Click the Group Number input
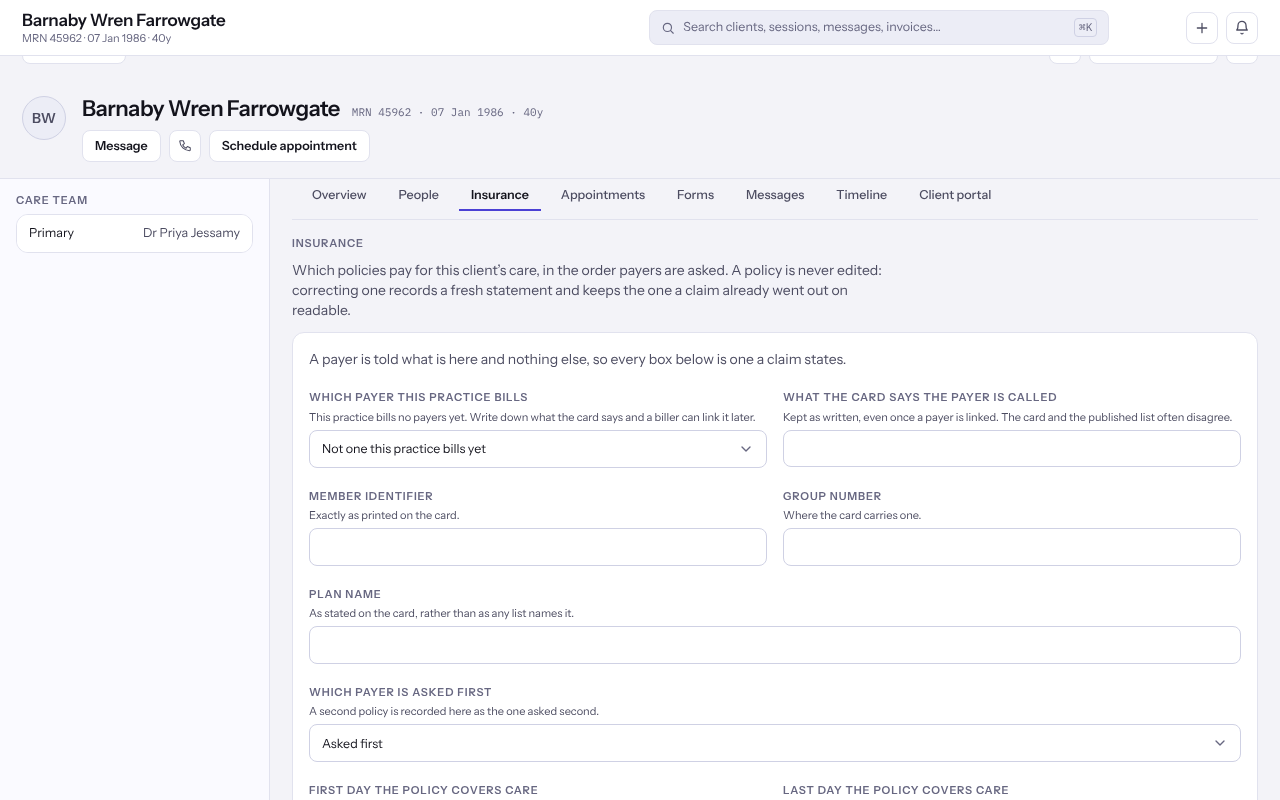This screenshot has height=800, width=1280. coord(1012,547)
